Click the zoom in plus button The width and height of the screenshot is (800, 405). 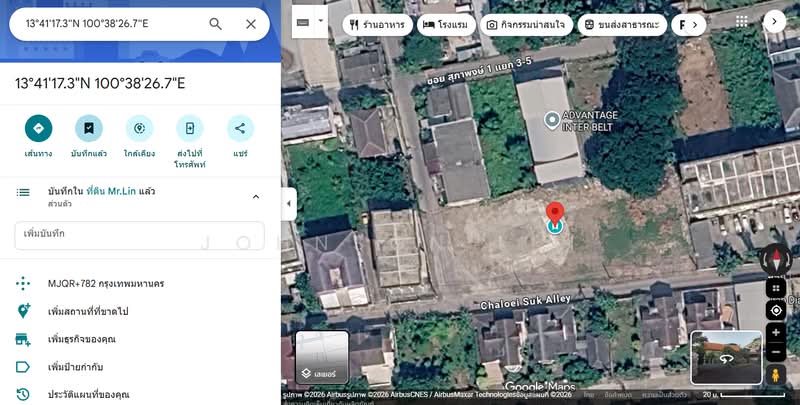(x=776, y=332)
